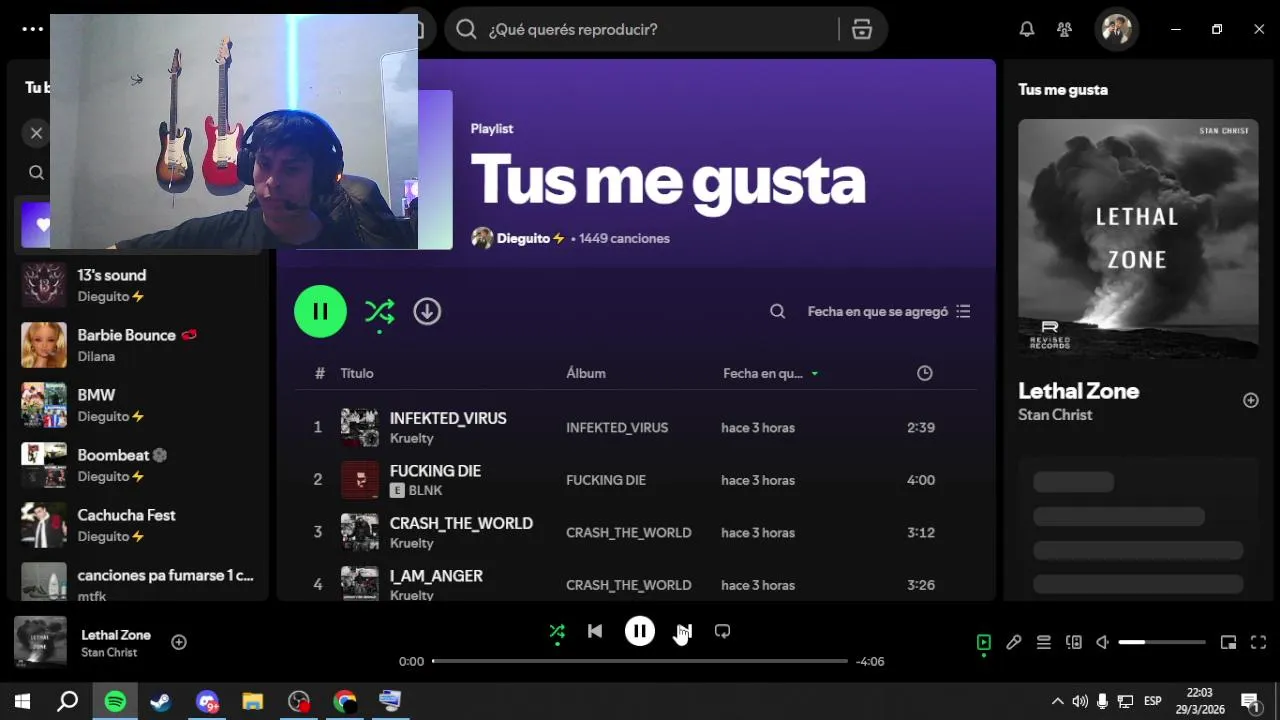Enter full screen mode icon
This screenshot has width=1280, height=720.
1259,642
